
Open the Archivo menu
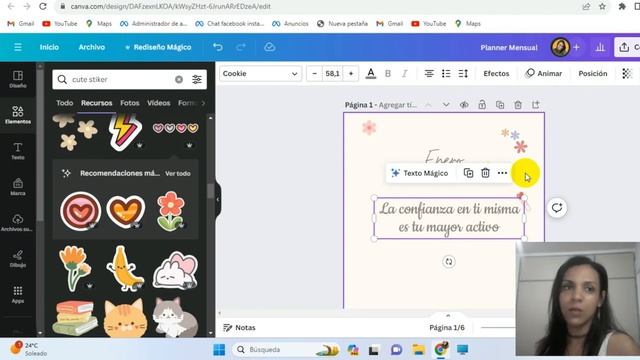pos(92,47)
